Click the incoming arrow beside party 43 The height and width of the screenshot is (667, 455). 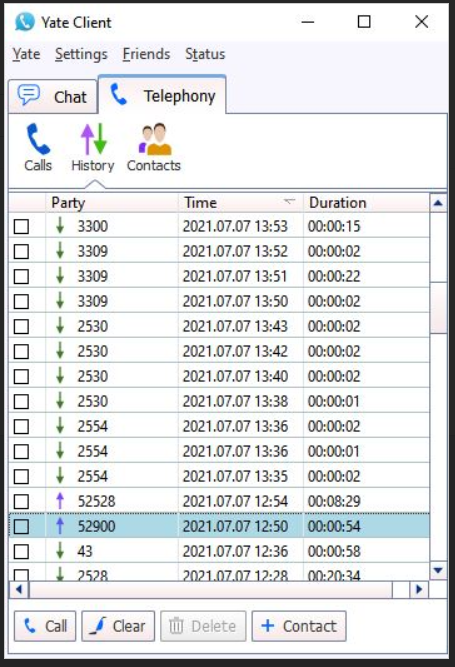[60, 551]
